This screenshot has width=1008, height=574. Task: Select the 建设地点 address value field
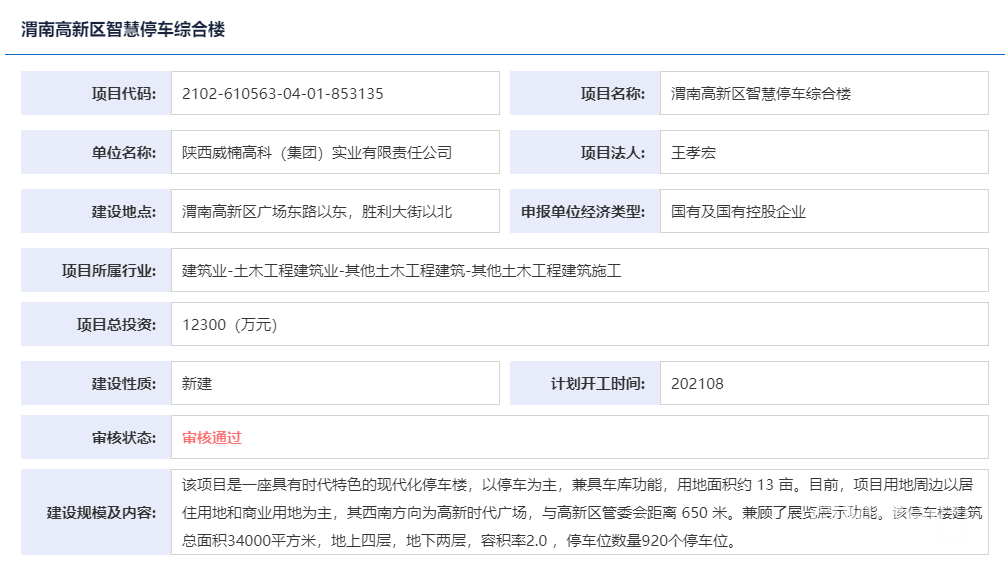(x=317, y=212)
